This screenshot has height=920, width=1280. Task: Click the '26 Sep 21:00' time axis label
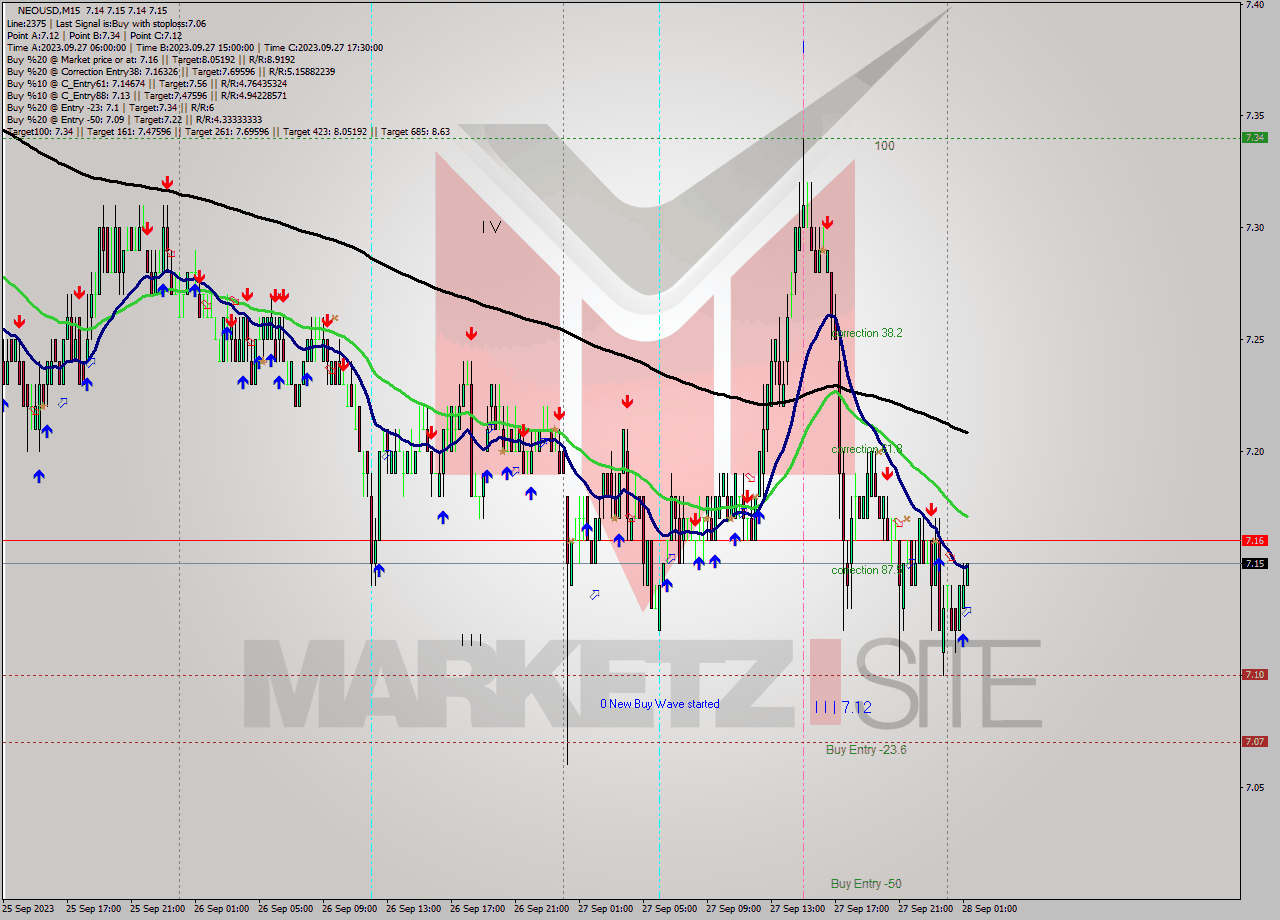click(x=540, y=909)
